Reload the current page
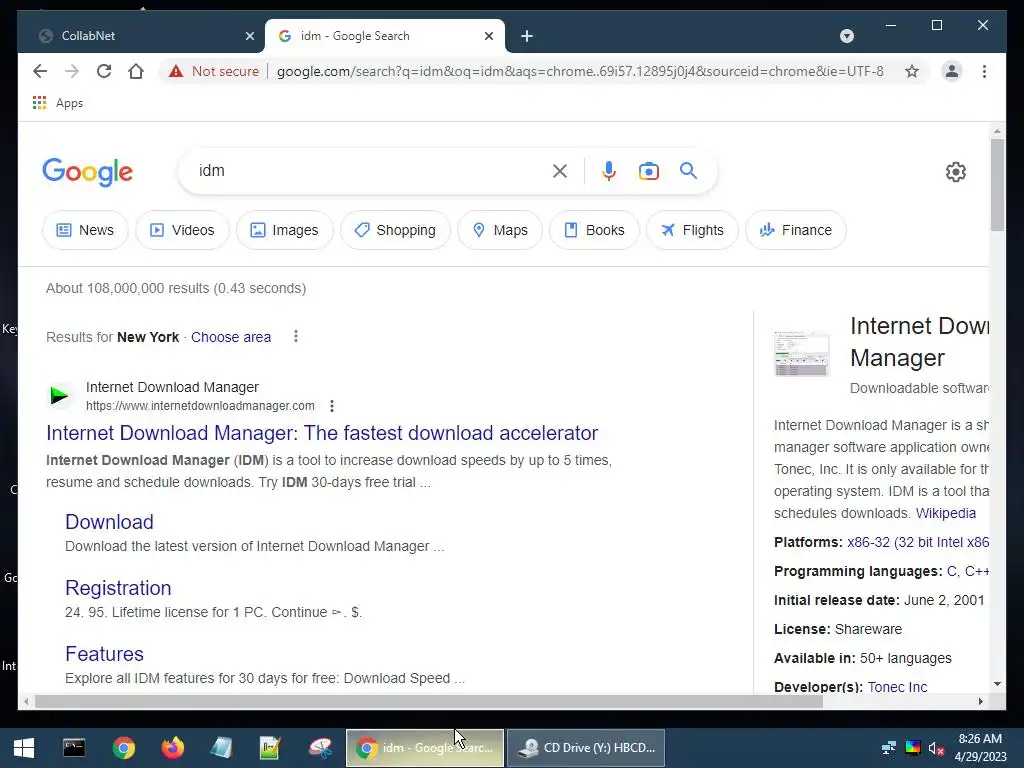This screenshot has width=1024, height=768. (104, 71)
